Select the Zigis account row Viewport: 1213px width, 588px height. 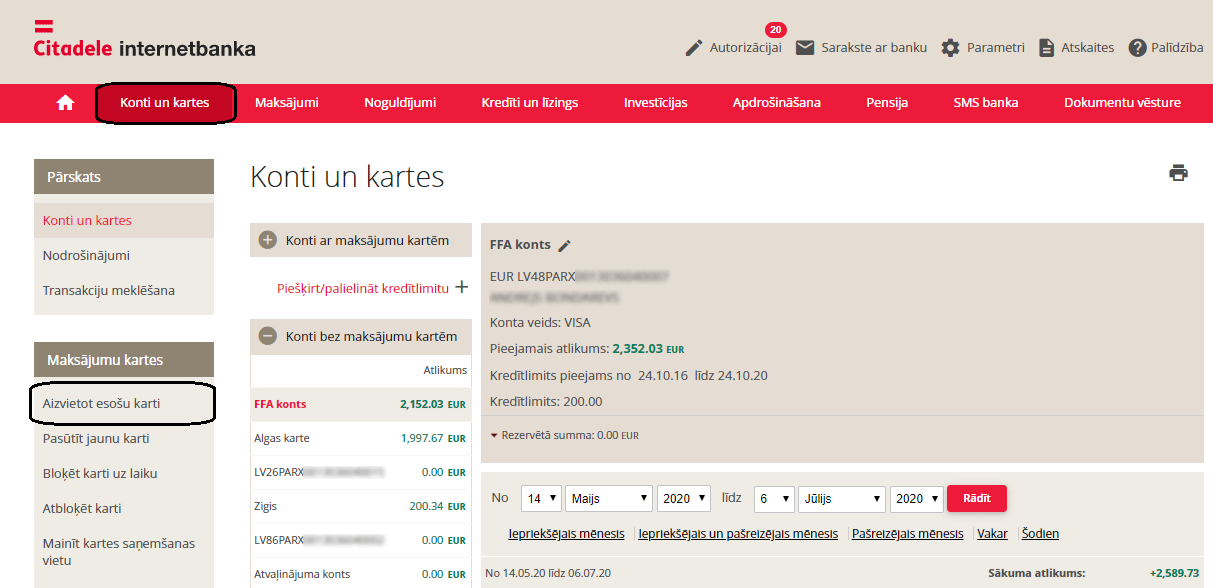pos(361,506)
